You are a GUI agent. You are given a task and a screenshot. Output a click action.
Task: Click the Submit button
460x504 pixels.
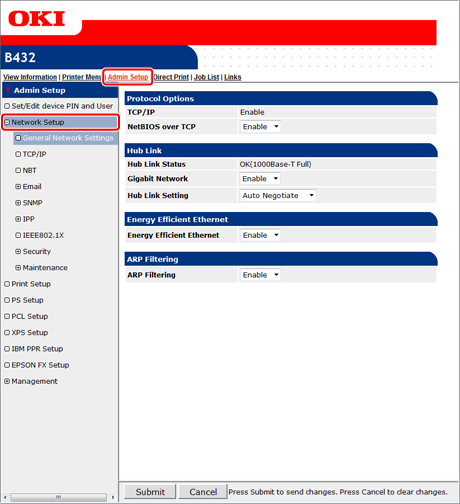coord(150,492)
